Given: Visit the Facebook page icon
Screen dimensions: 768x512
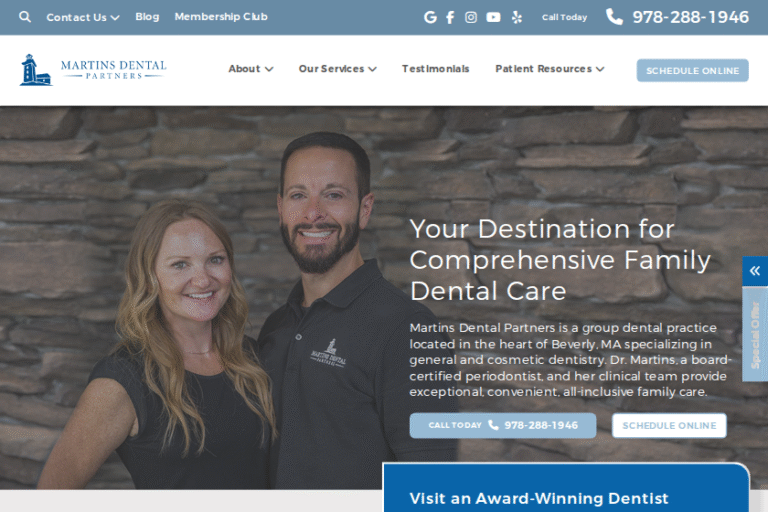Looking at the screenshot, I should pos(450,17).
